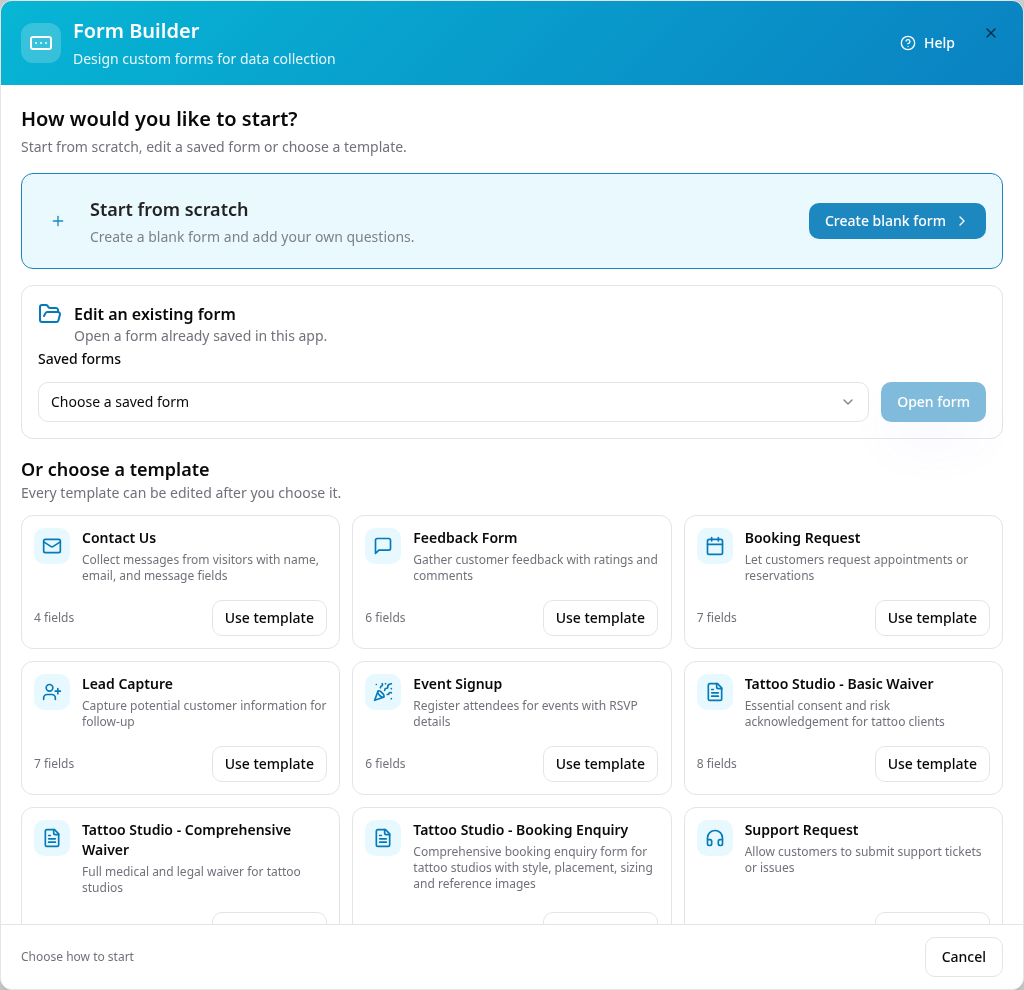The width and height of the screenshot is (1024, 990).
Task: Use template for Lead Capture
Action: (x=269, y=764)
